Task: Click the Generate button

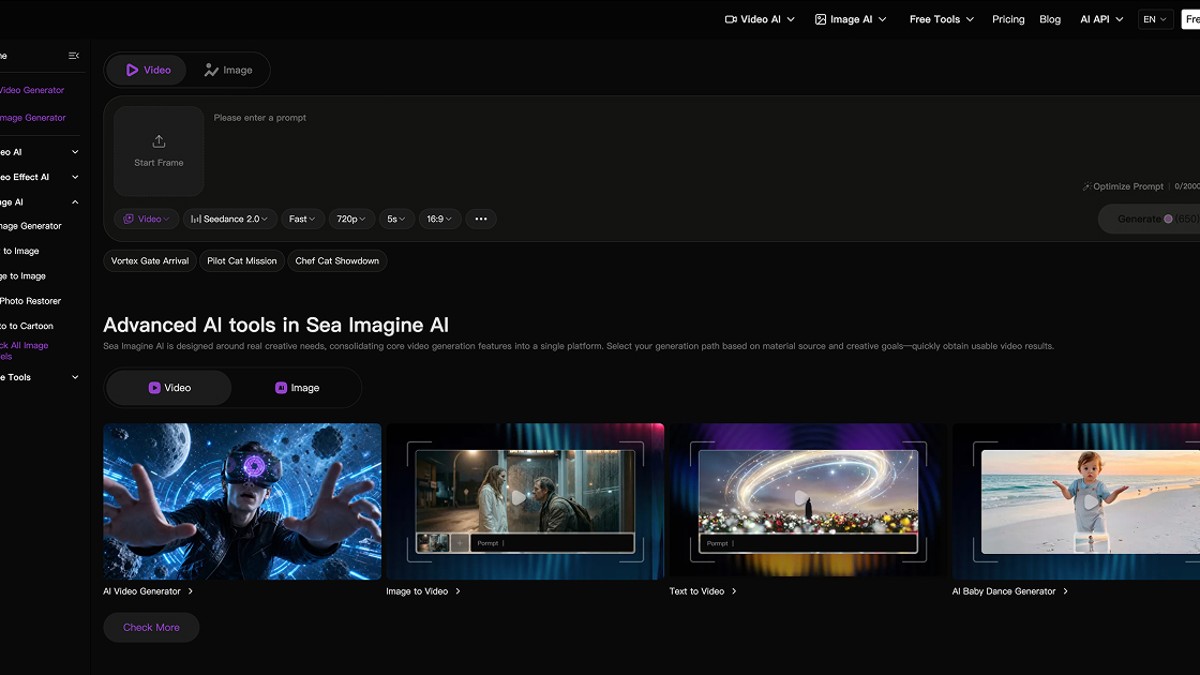Action: (1149, 219)
